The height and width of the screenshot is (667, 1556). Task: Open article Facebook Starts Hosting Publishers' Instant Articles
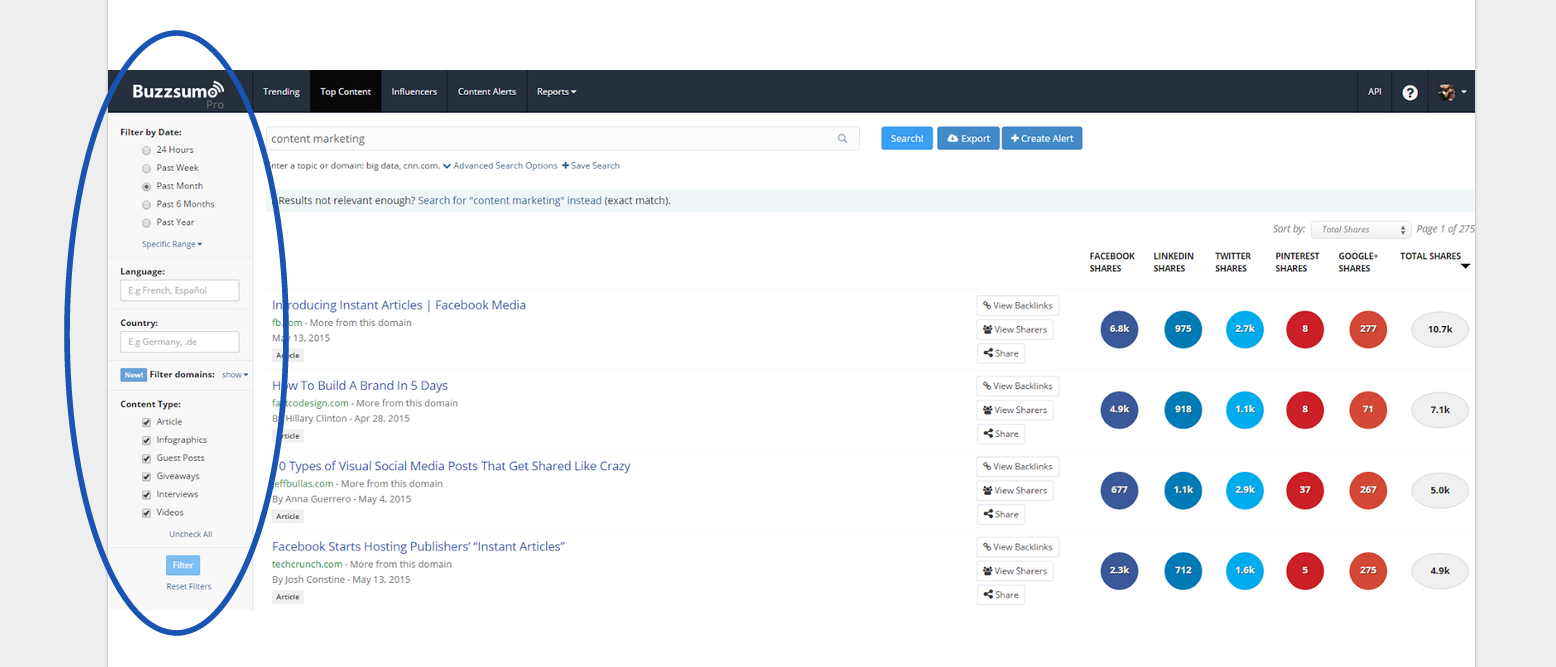click(419, 547)
